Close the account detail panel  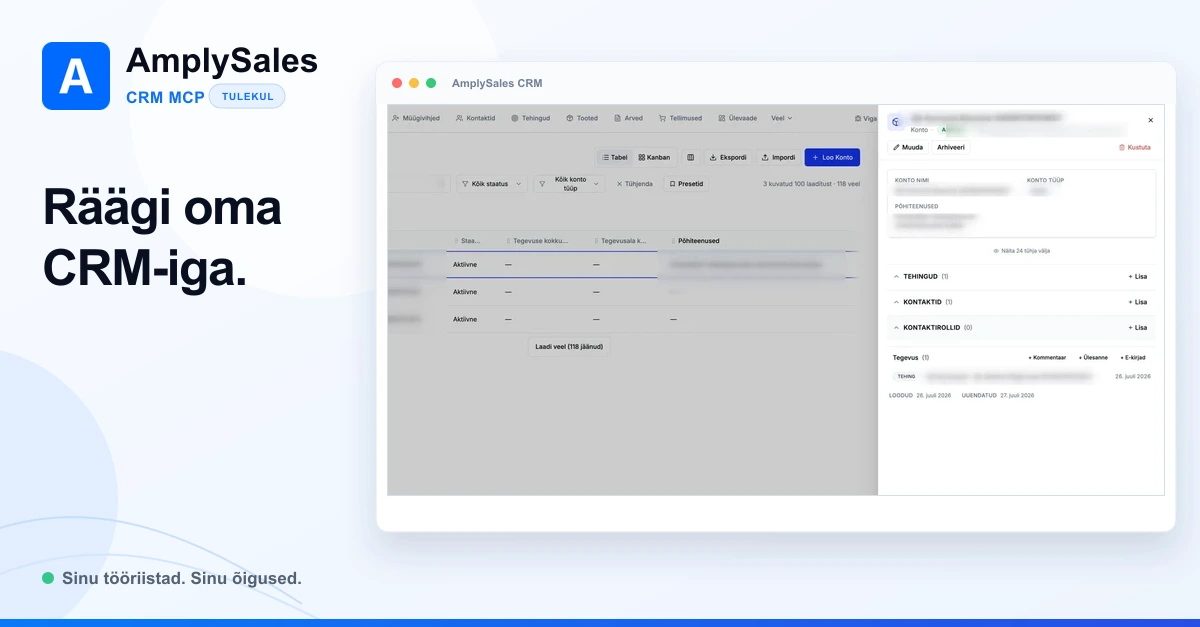1150,120
